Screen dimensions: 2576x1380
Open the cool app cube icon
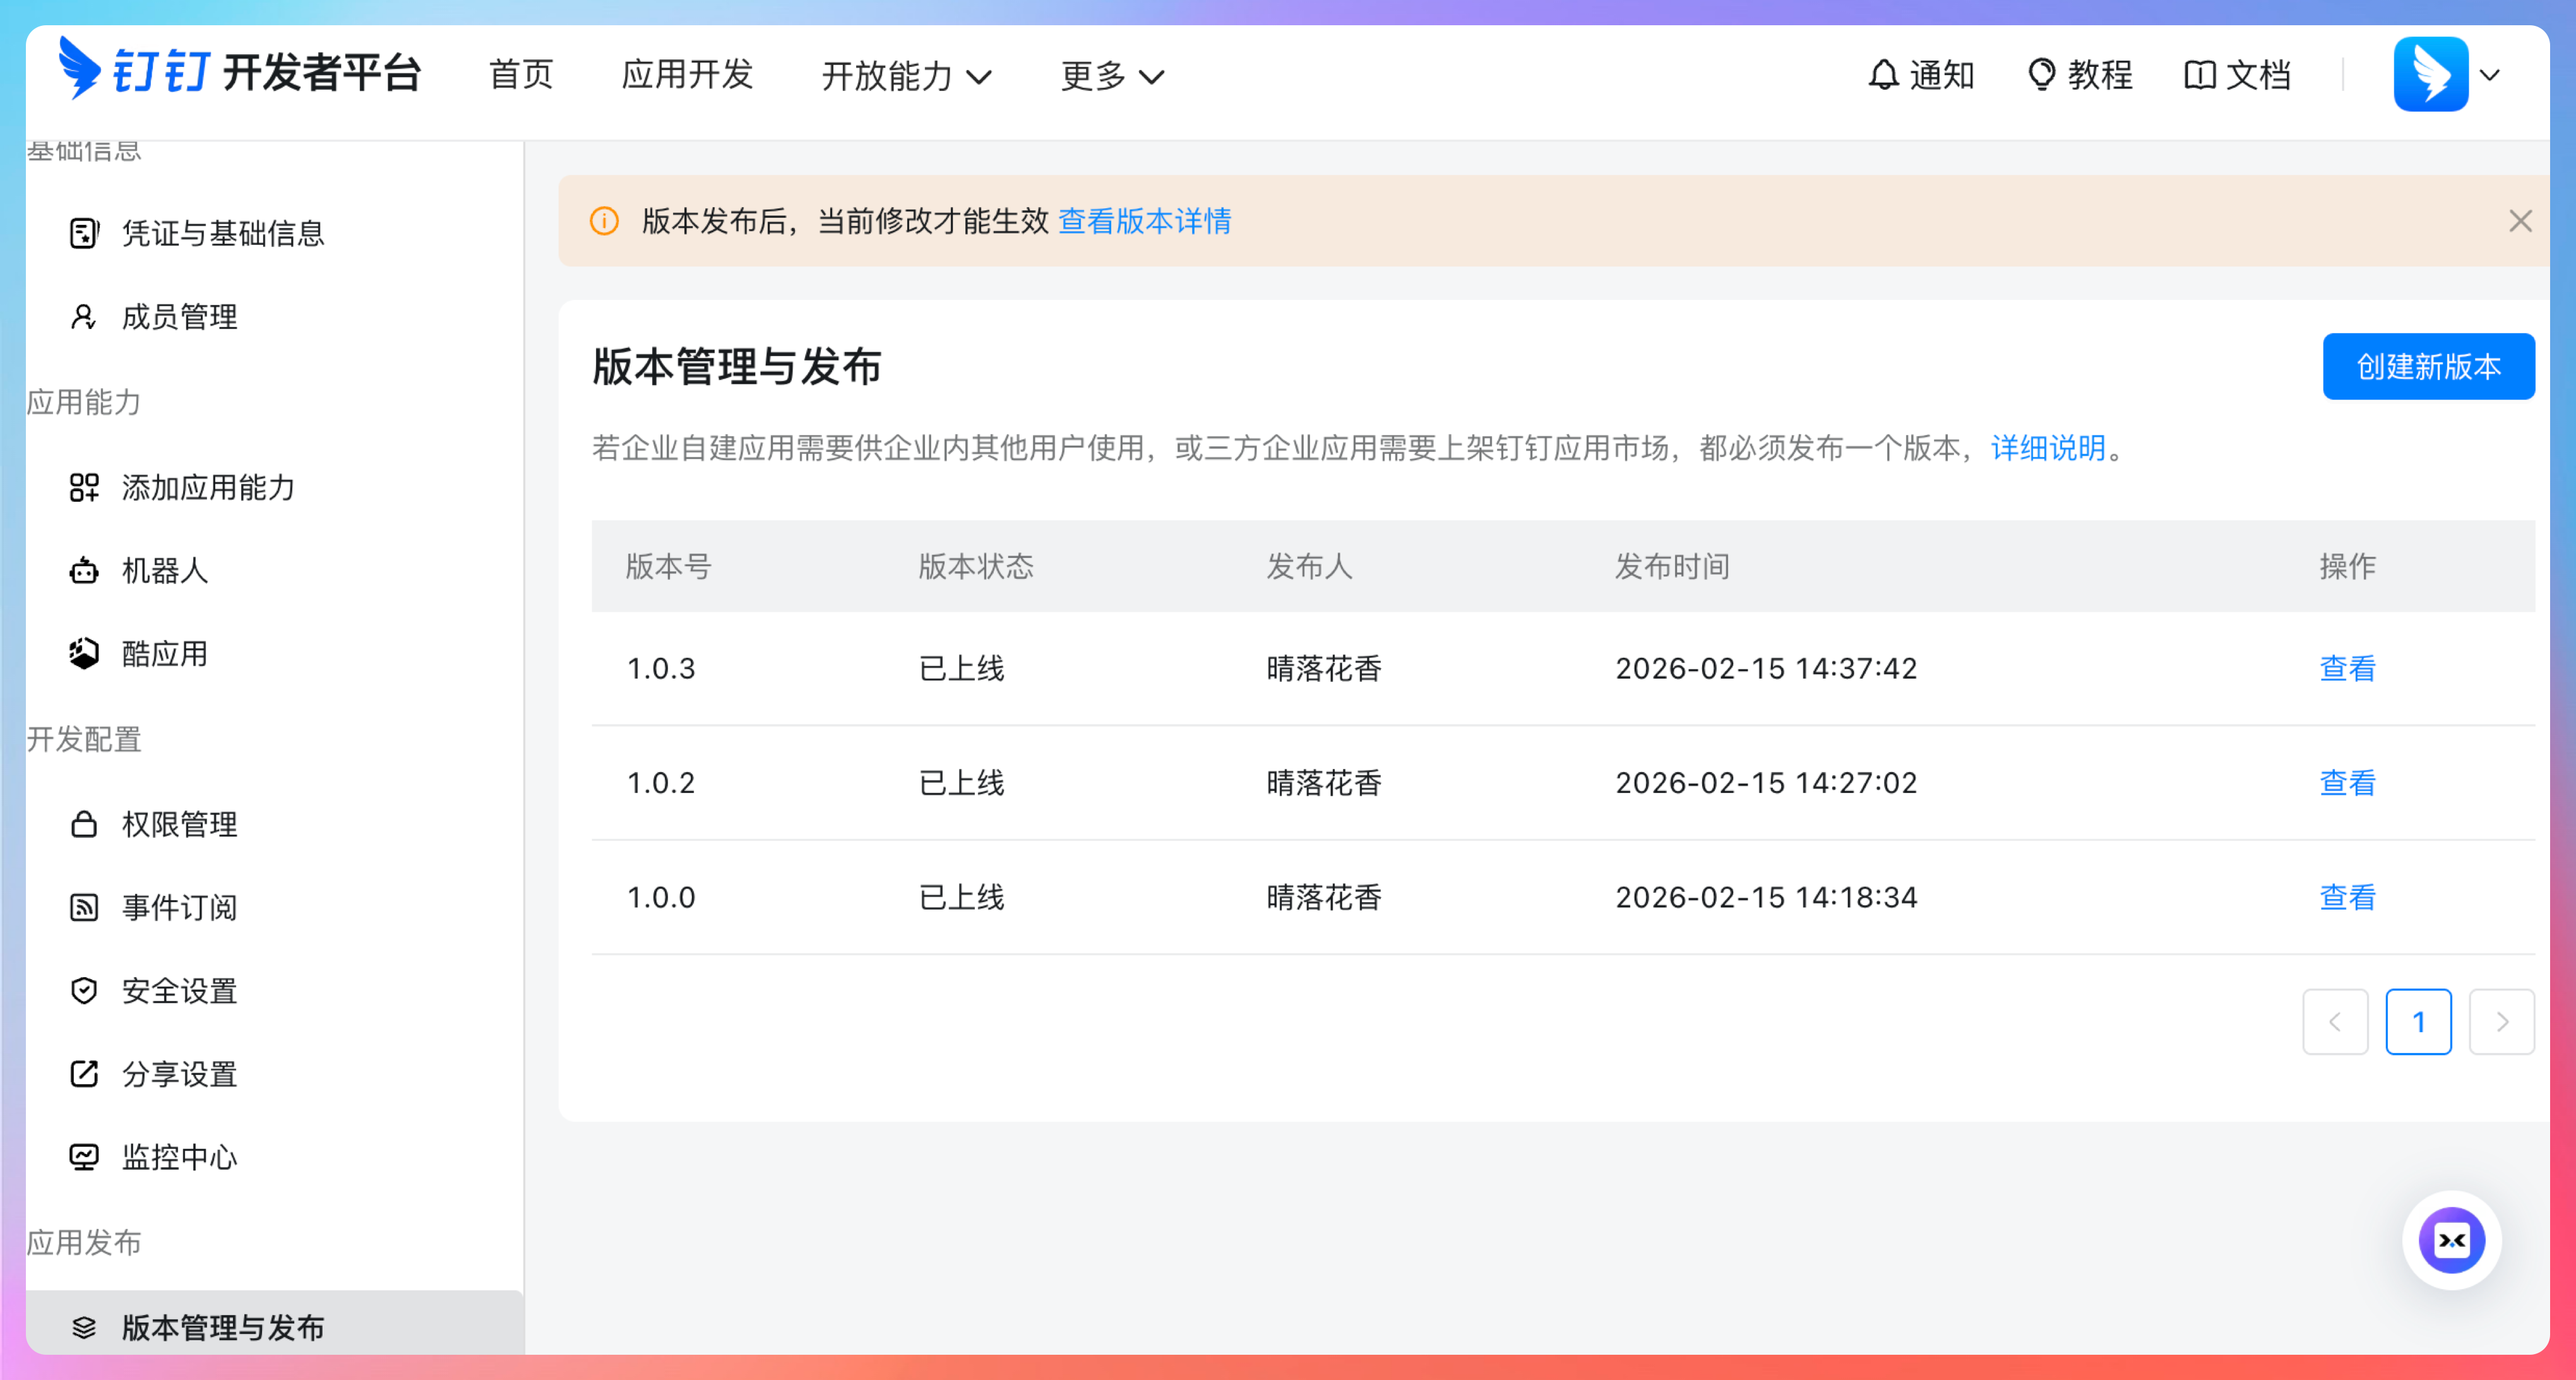tap(84, 654)
